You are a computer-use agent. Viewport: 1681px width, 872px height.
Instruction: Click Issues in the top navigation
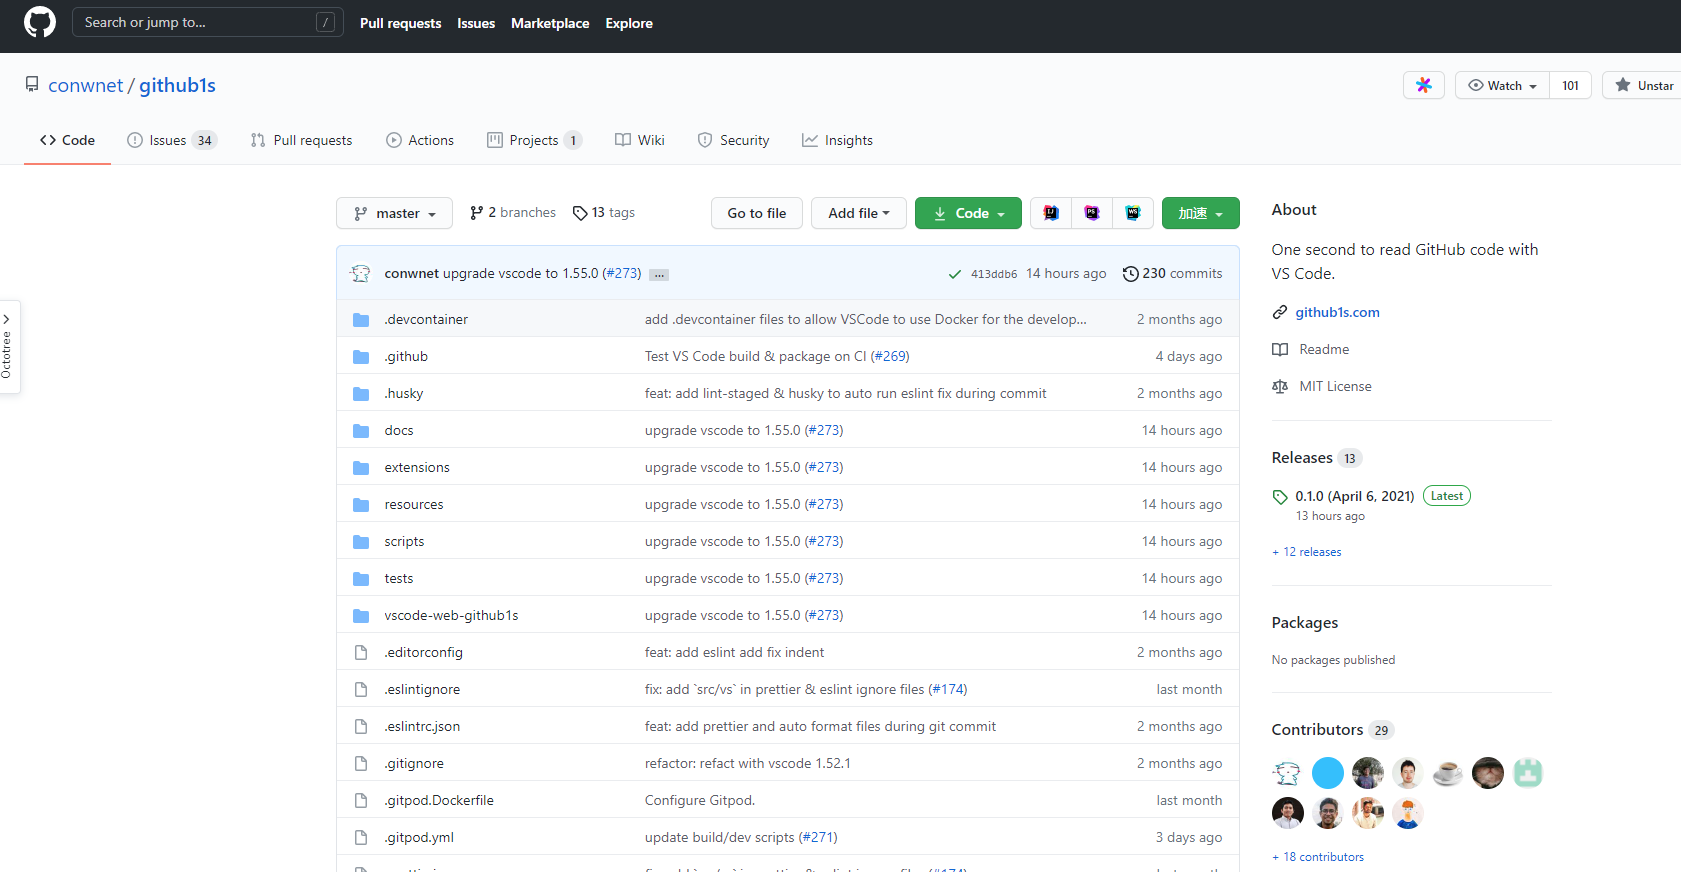coord(476,23)
